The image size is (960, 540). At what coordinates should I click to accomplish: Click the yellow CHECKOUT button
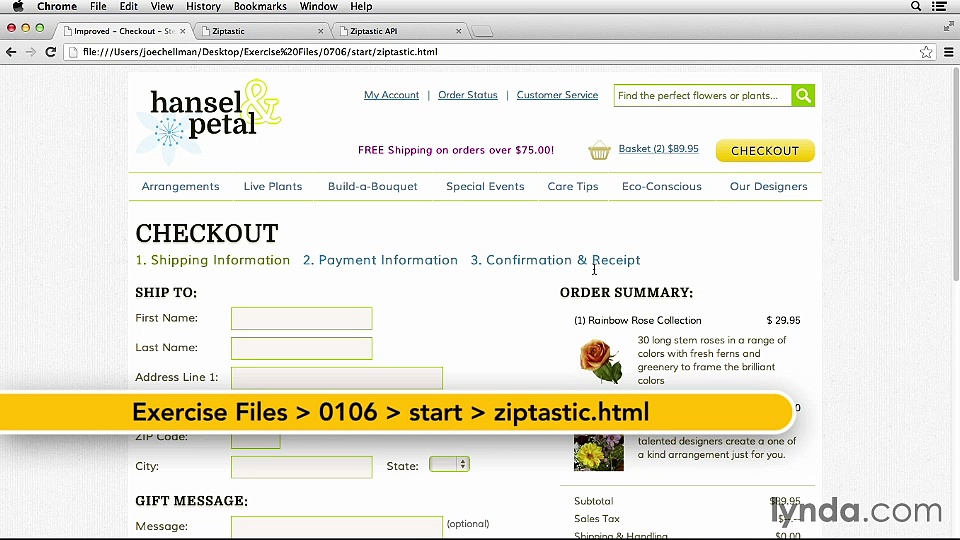765,151
